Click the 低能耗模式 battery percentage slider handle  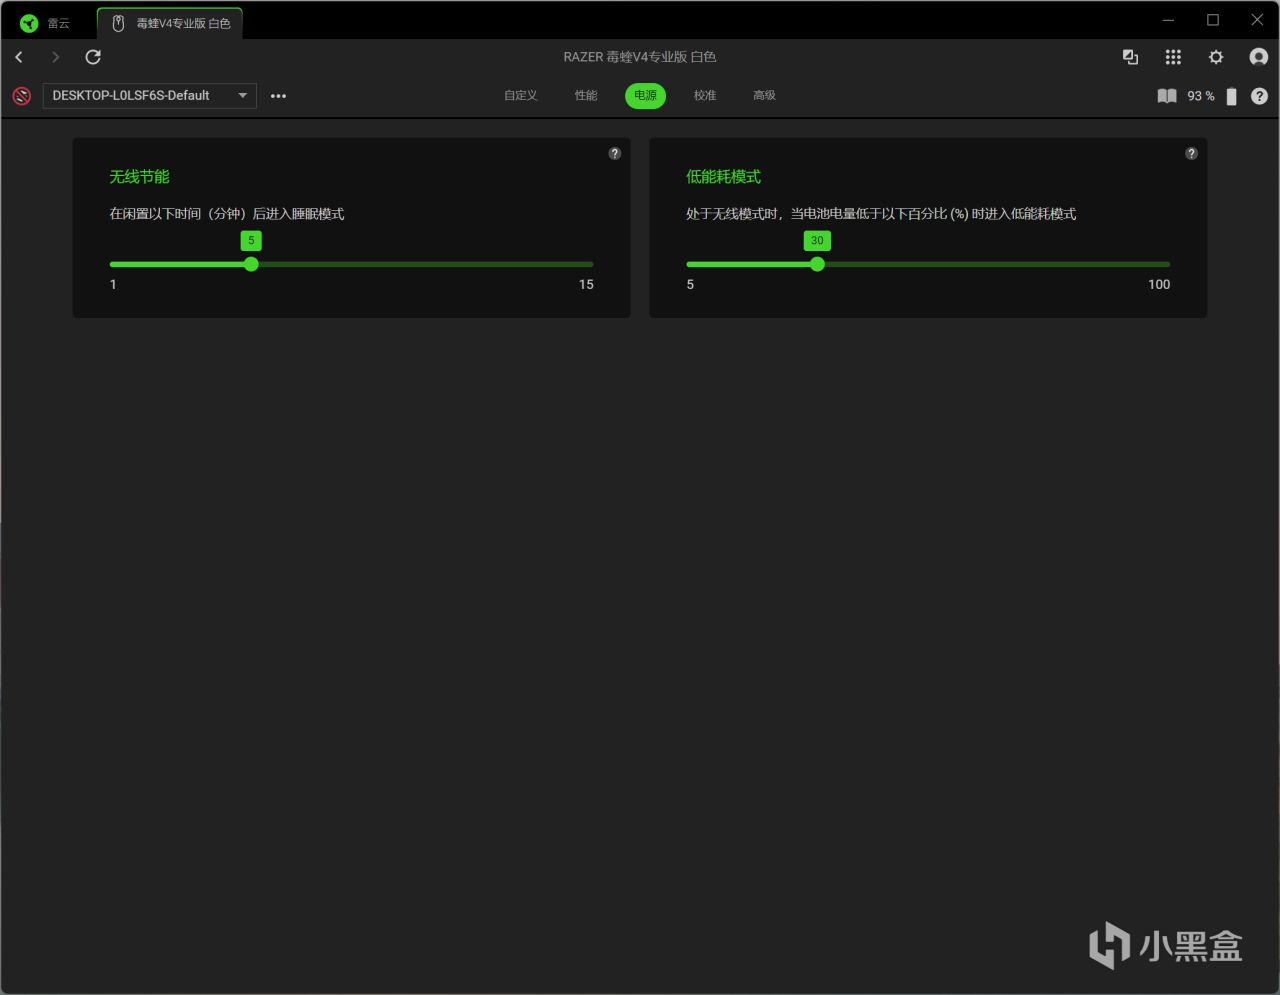[817, 264]
